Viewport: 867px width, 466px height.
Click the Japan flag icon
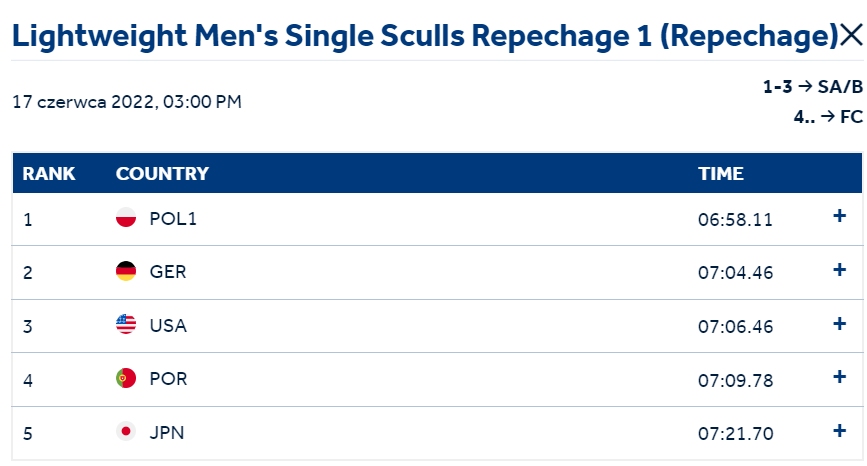point(126,431)
